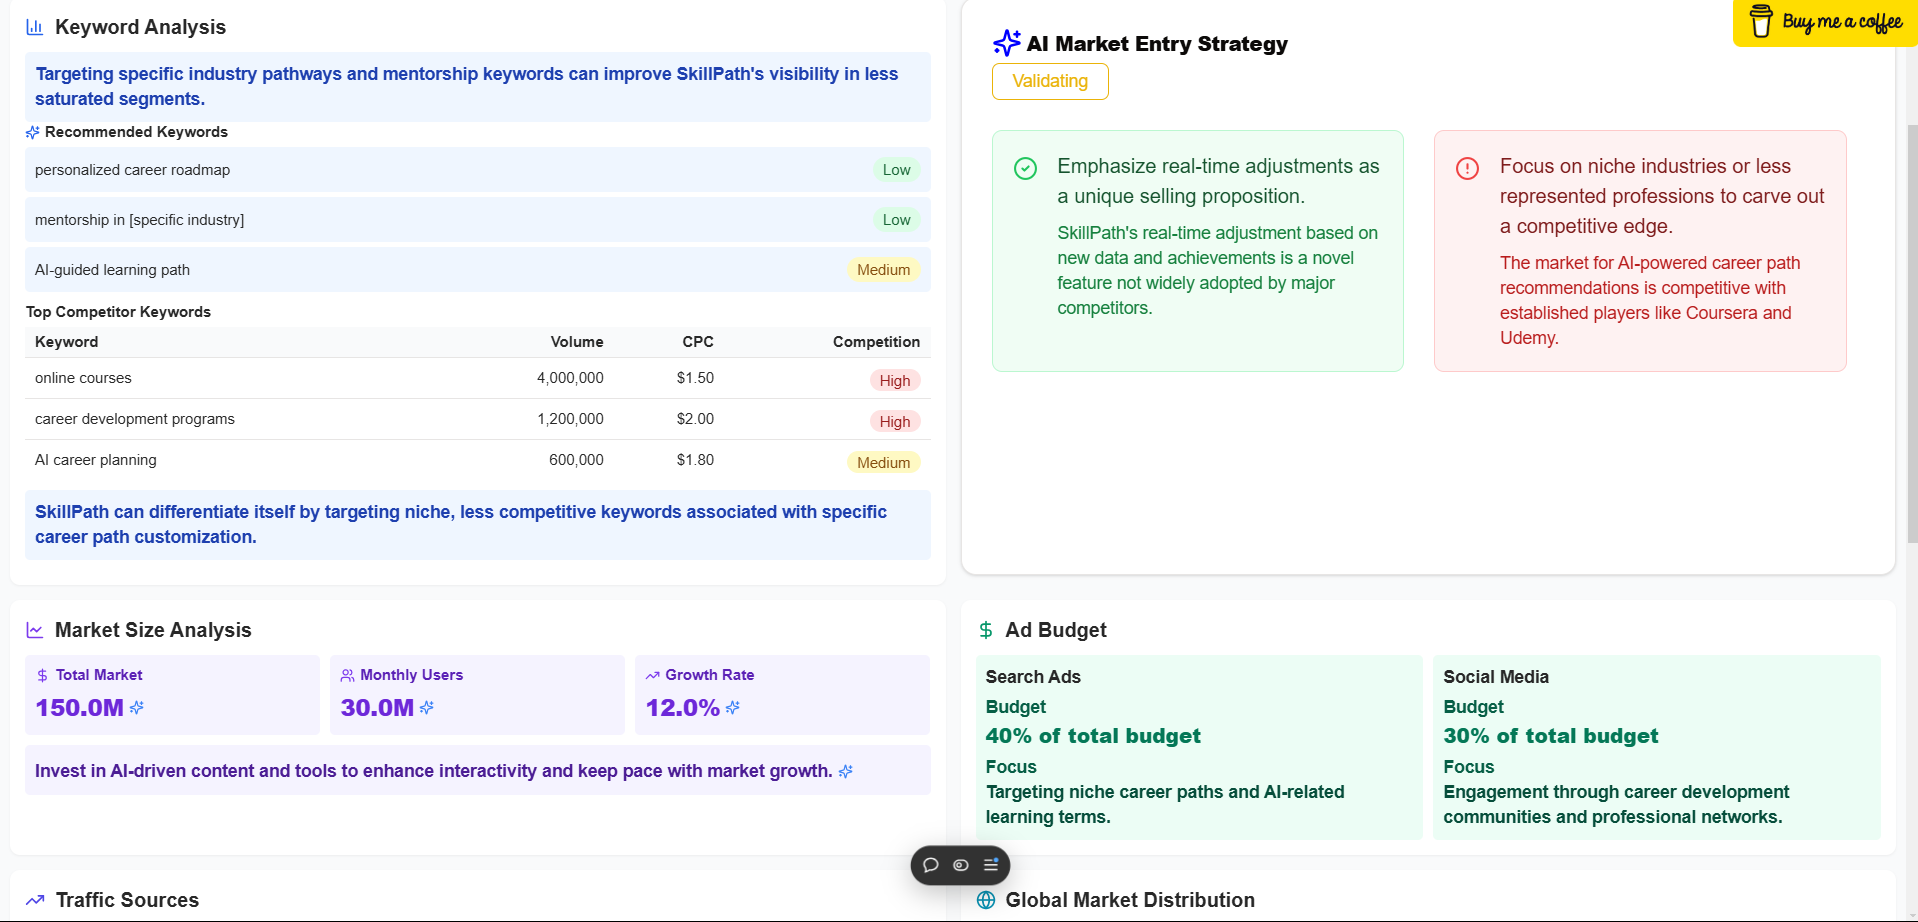Click the 'AI career planning' table cell
1918x922 pixels.
pyautogui.click(x=96, y=460)
